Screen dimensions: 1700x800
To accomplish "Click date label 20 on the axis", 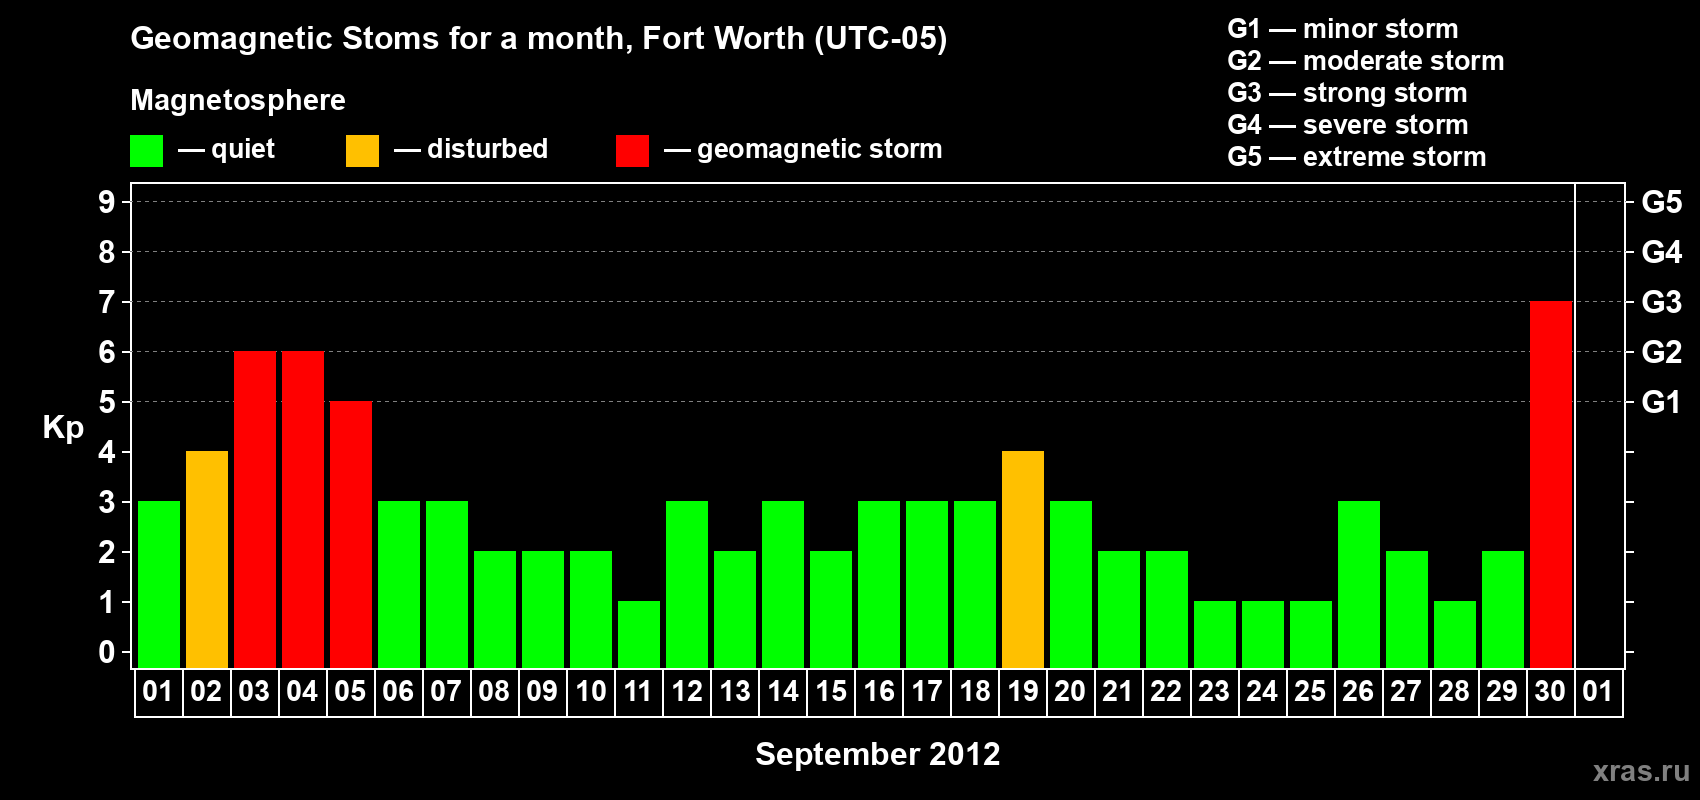I will coord(1070,692).
